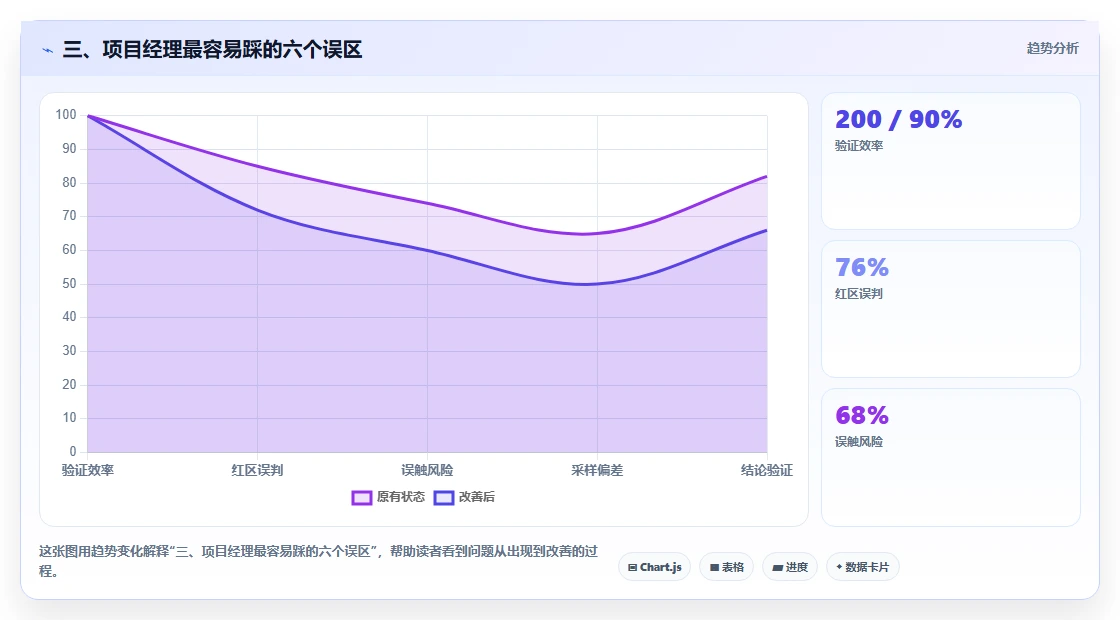This screenshot has width=1120, height=620.
Task: Select the 数据卡片 tag chip
Action: pyautogui.click(x=863, y=567)
